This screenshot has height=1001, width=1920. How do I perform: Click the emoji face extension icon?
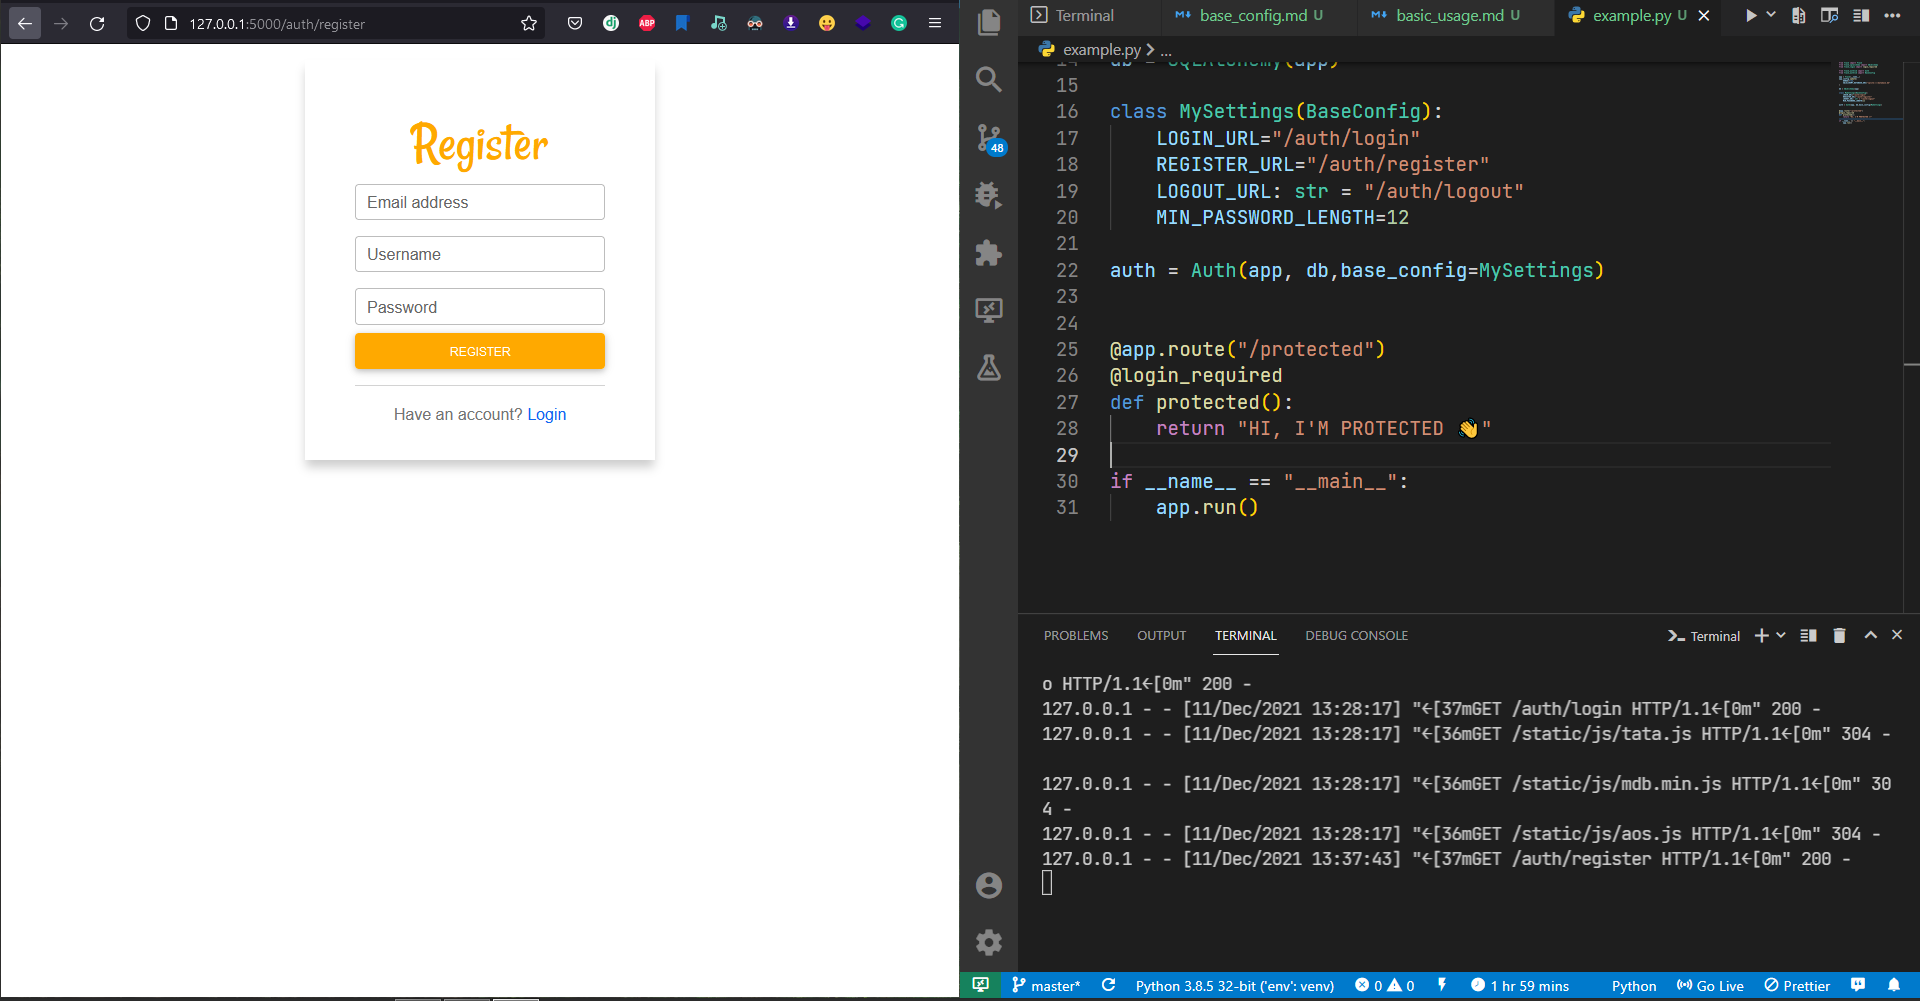click(x=827, y=23)
